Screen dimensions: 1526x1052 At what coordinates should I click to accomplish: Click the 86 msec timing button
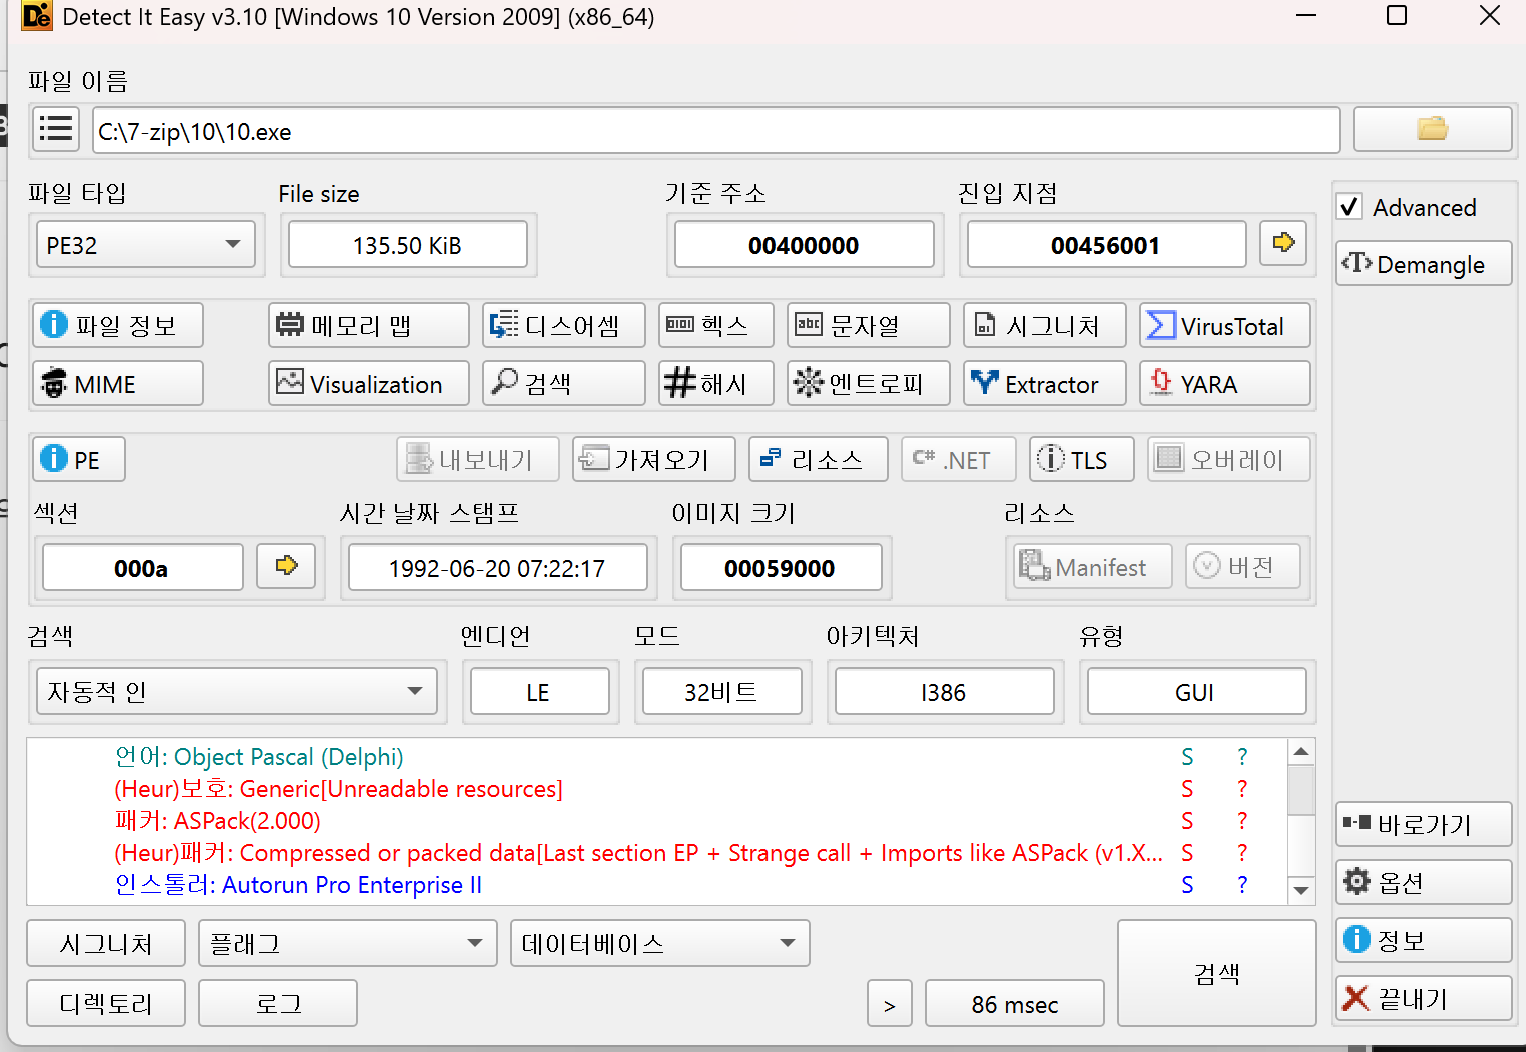(x=1015, y=1004)
